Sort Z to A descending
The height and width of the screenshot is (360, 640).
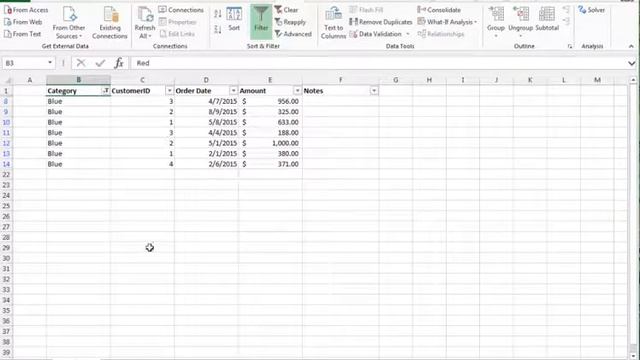[218, 29]
